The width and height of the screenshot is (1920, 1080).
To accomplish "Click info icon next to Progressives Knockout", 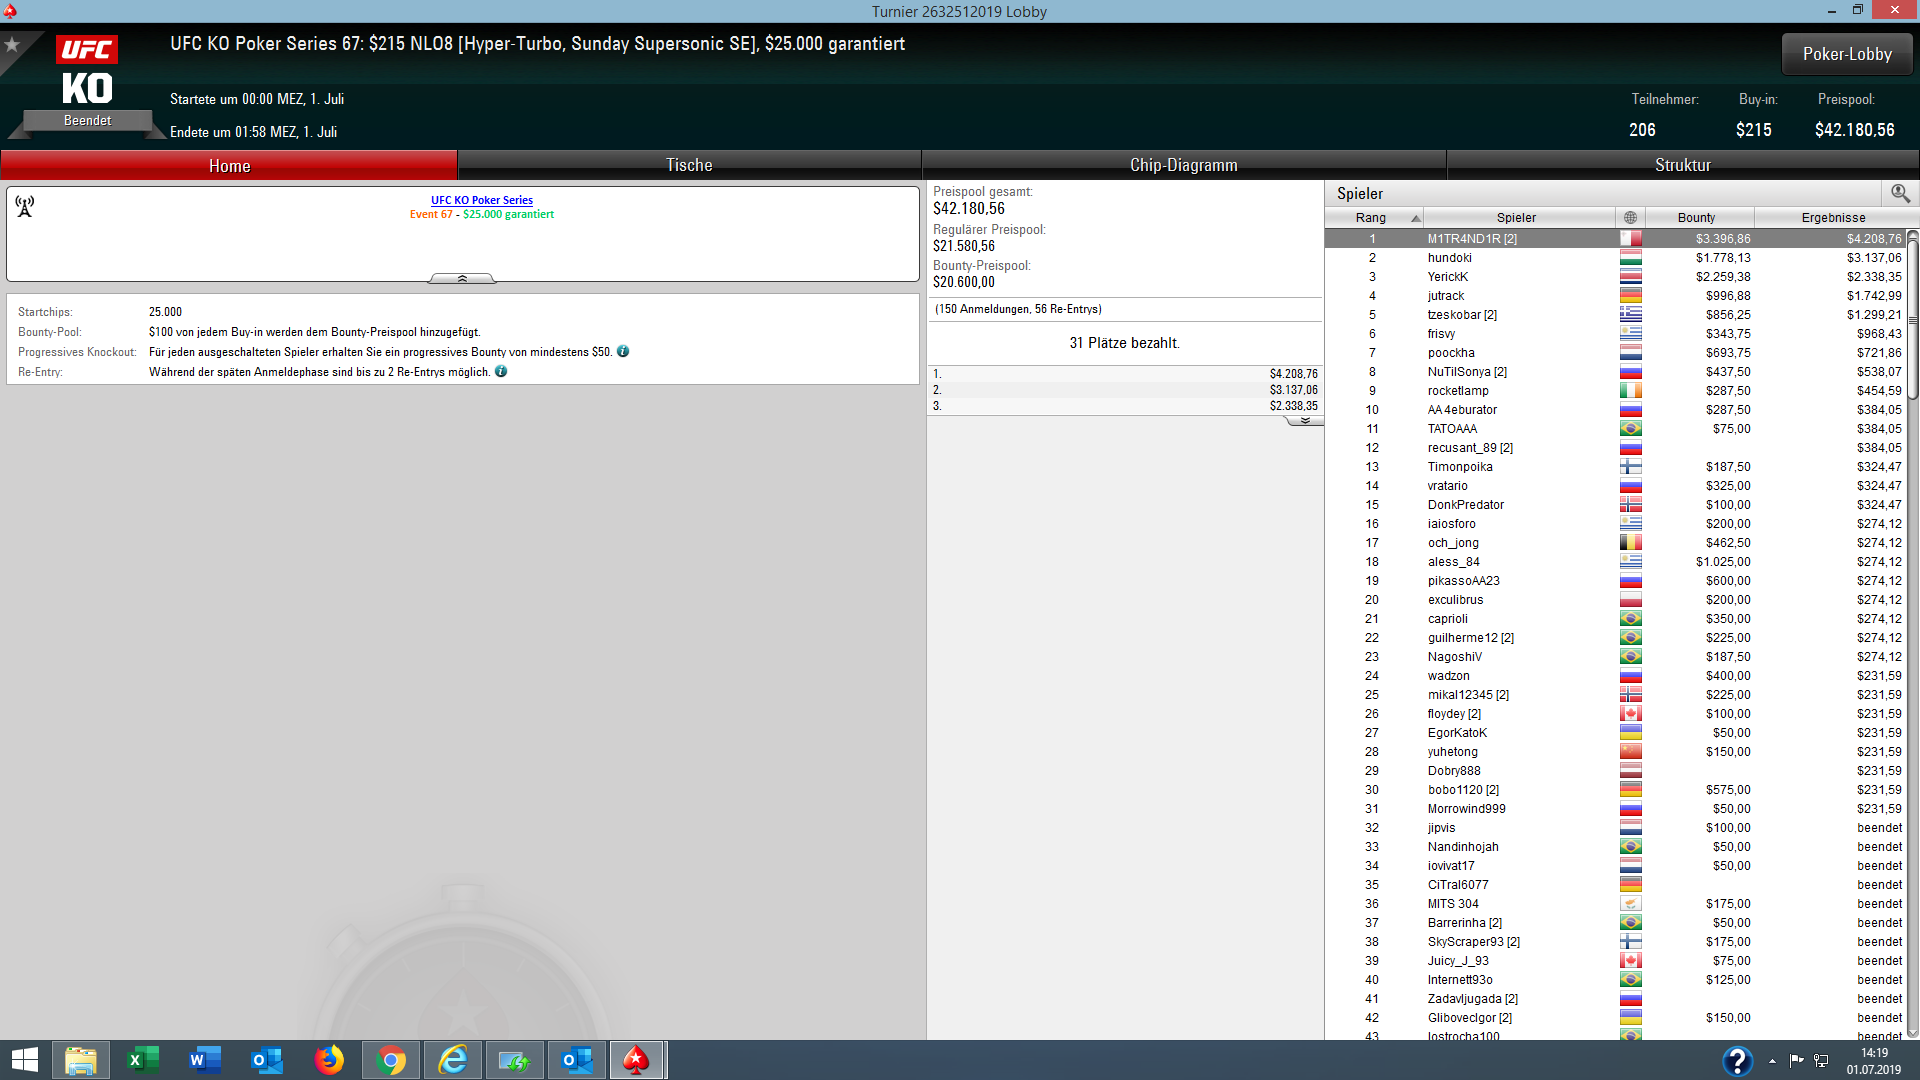I will 623,352.
